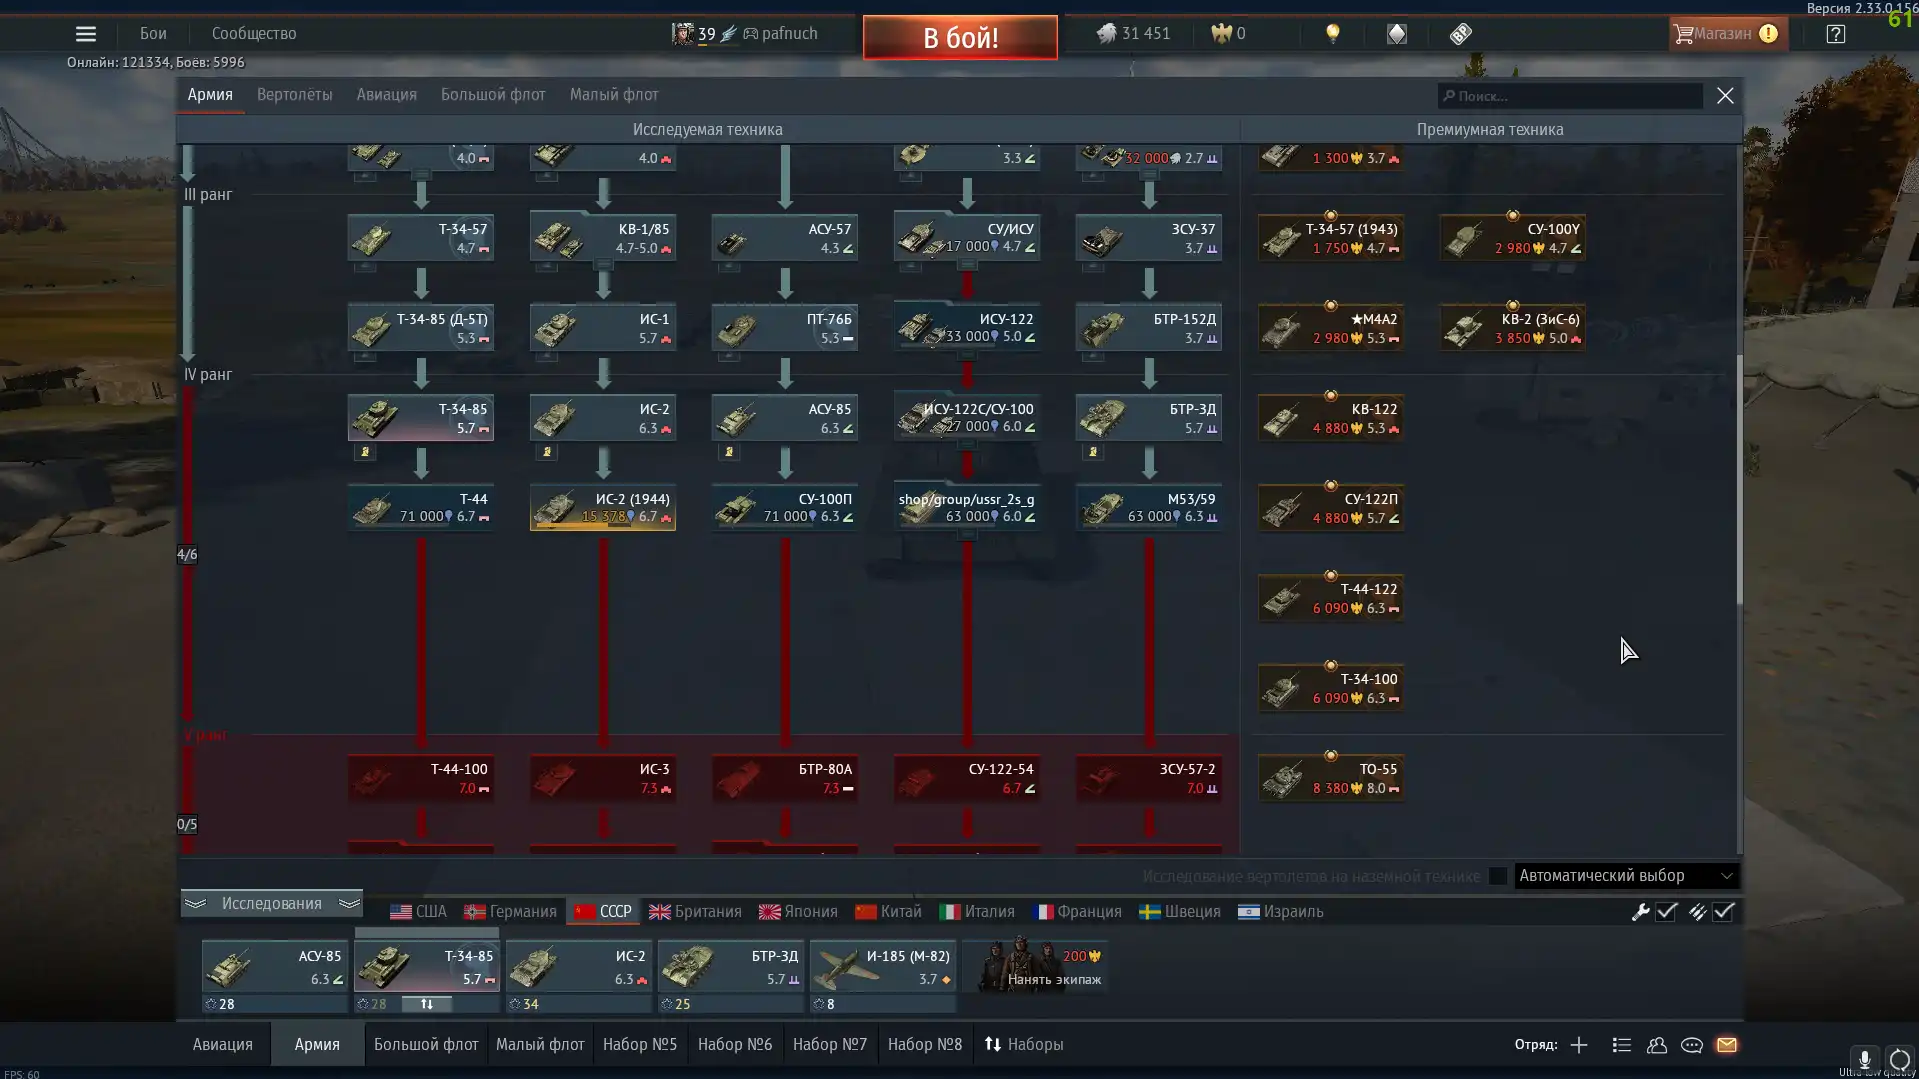Select the США nation tab
Viewport: 1919px width, 1079px height.
(418, 912)
